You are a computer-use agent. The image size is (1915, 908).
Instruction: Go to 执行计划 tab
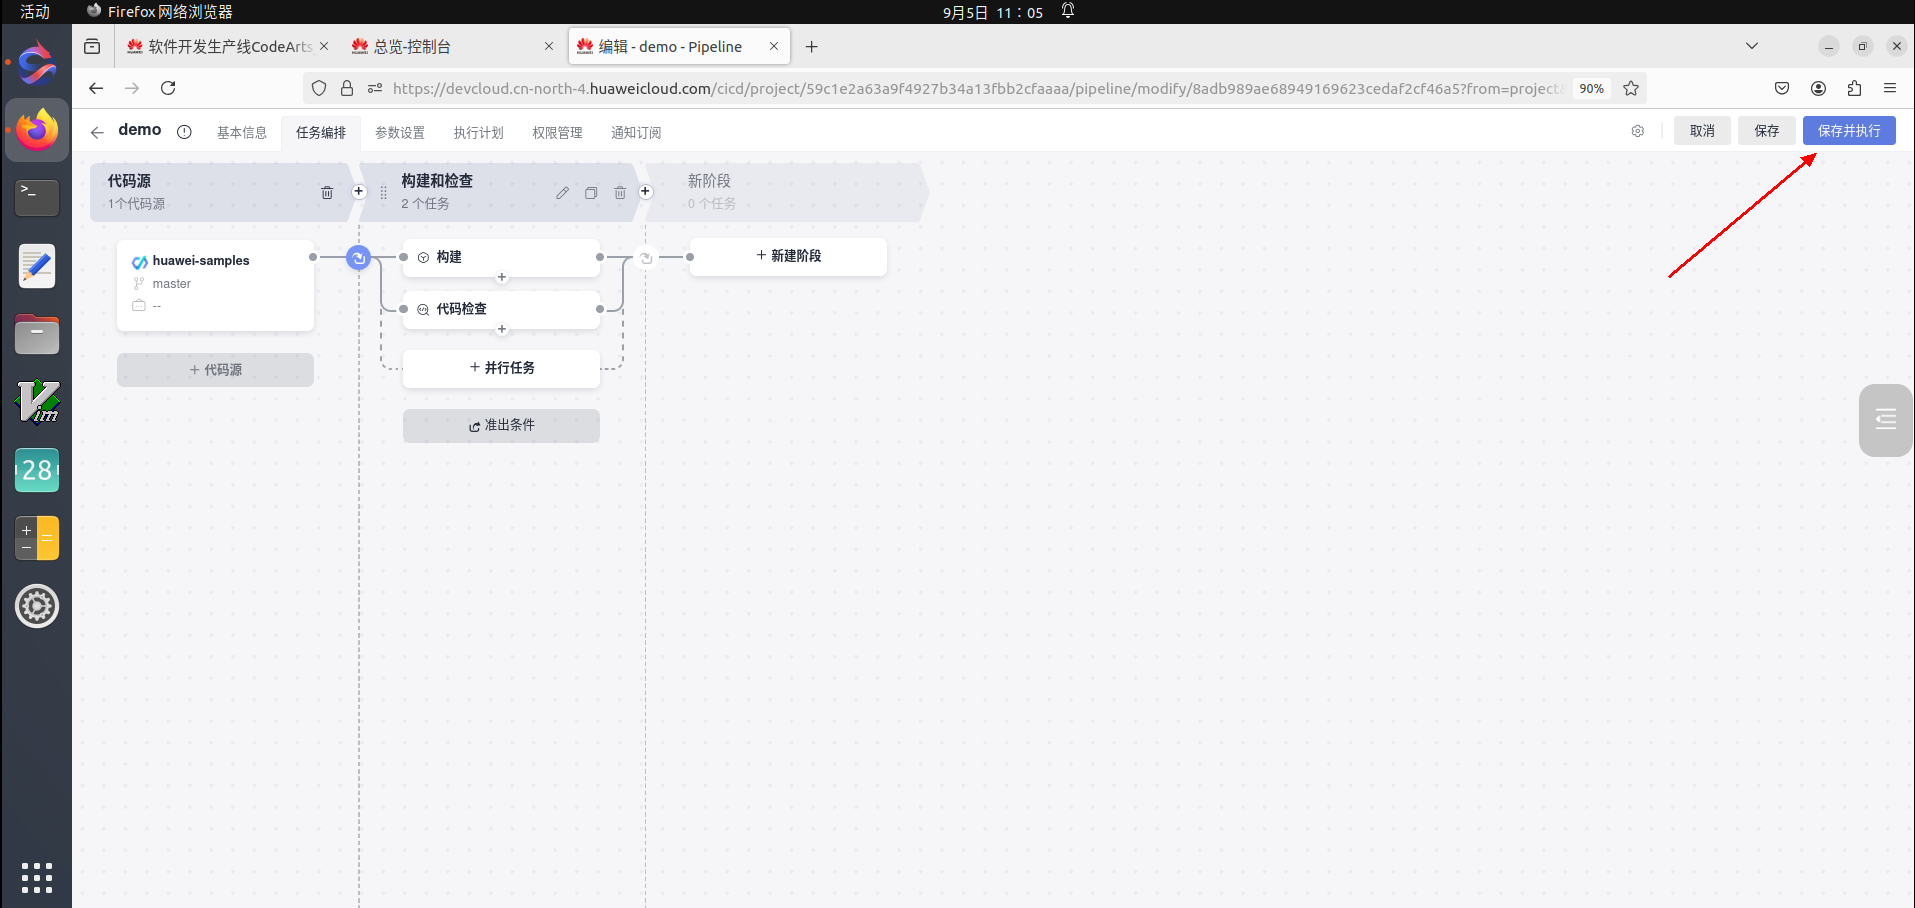pos(479,132)
